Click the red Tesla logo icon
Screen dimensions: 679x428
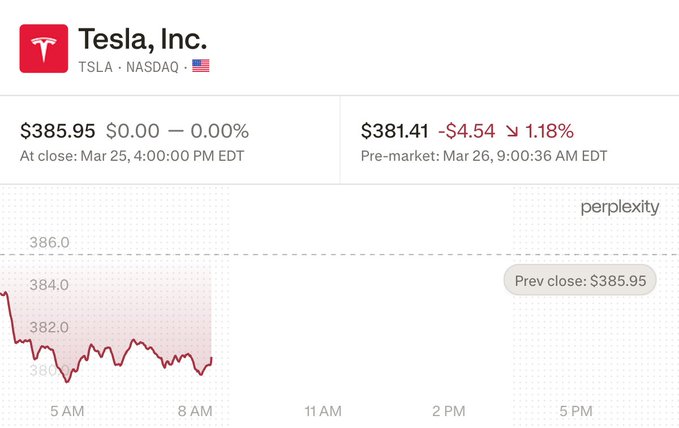[x=44, y=48]
